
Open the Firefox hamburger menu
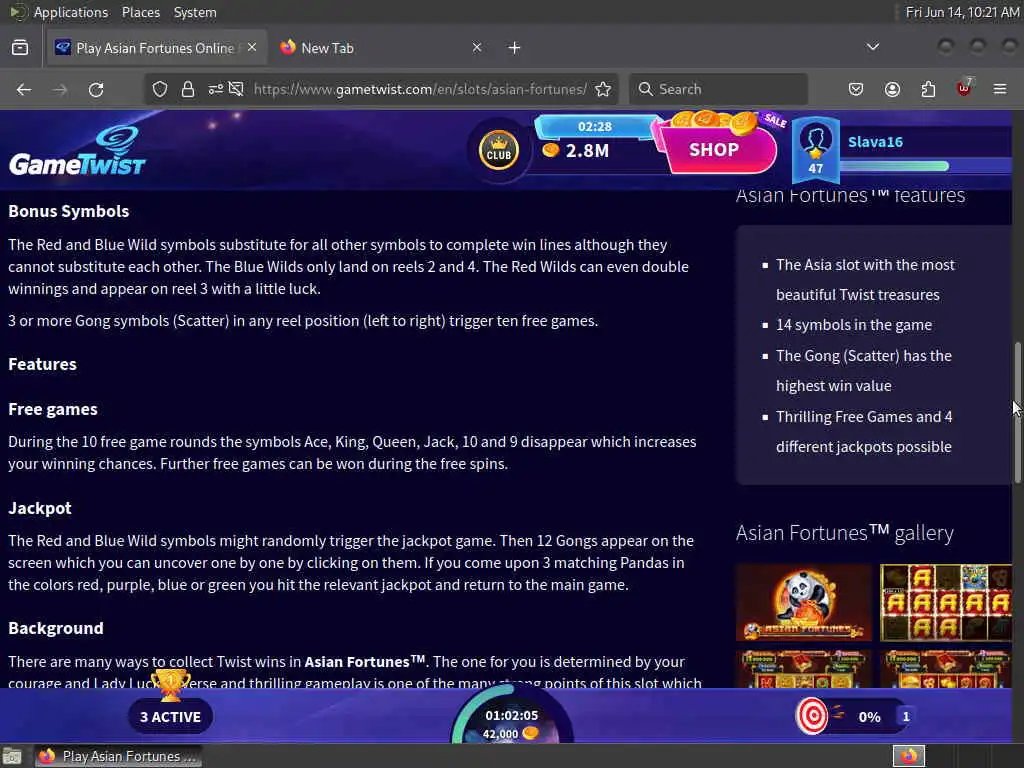[x=1000, y=89]
